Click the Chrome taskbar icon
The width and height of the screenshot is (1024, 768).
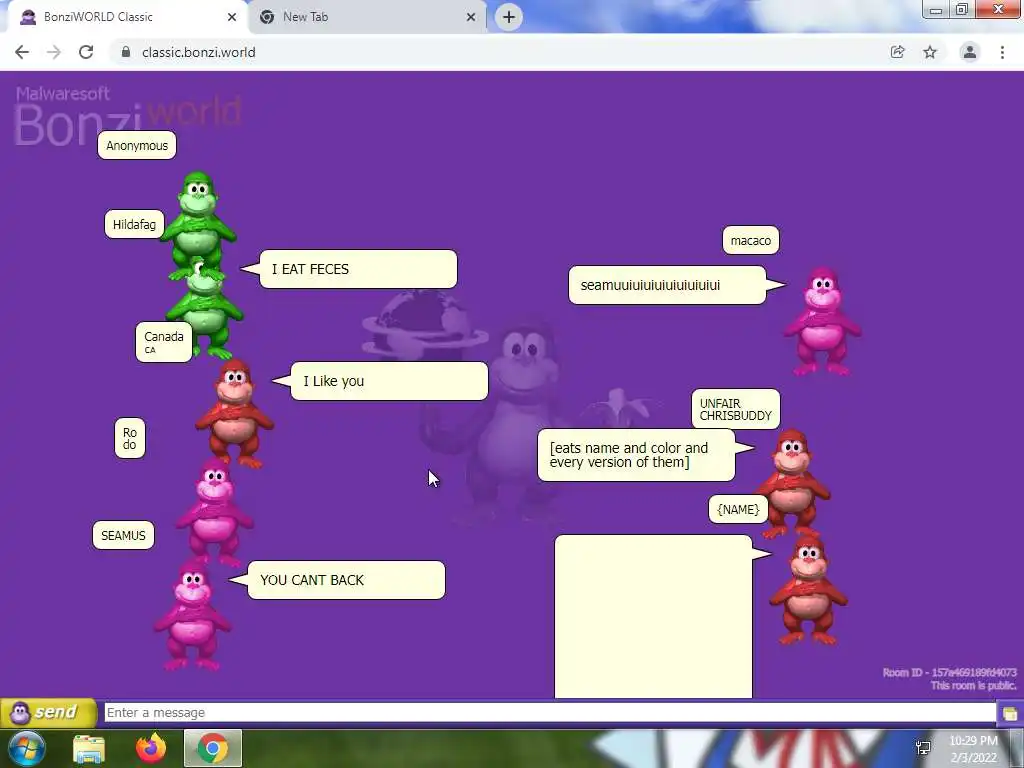tap(212, 748)
